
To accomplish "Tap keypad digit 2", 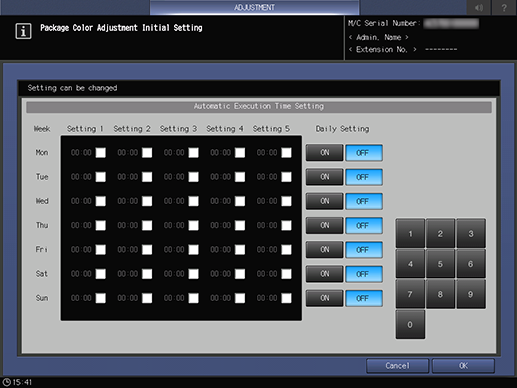I will pos(440,233).
